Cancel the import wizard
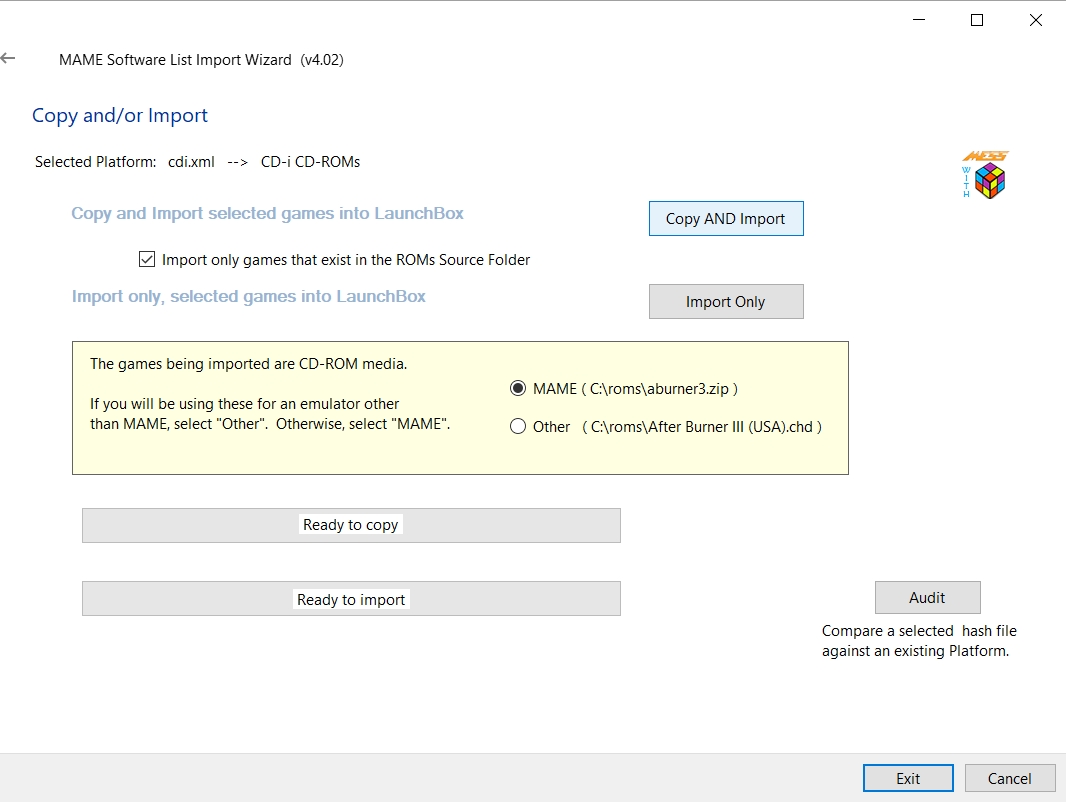The height and width of the screenshot is (803, 1066). point(1010,779)
